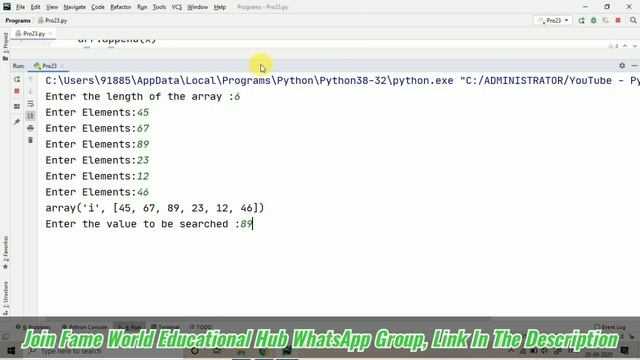Toggle scroll to end of console
Screen dimensions: 640x360
point(31,116)
